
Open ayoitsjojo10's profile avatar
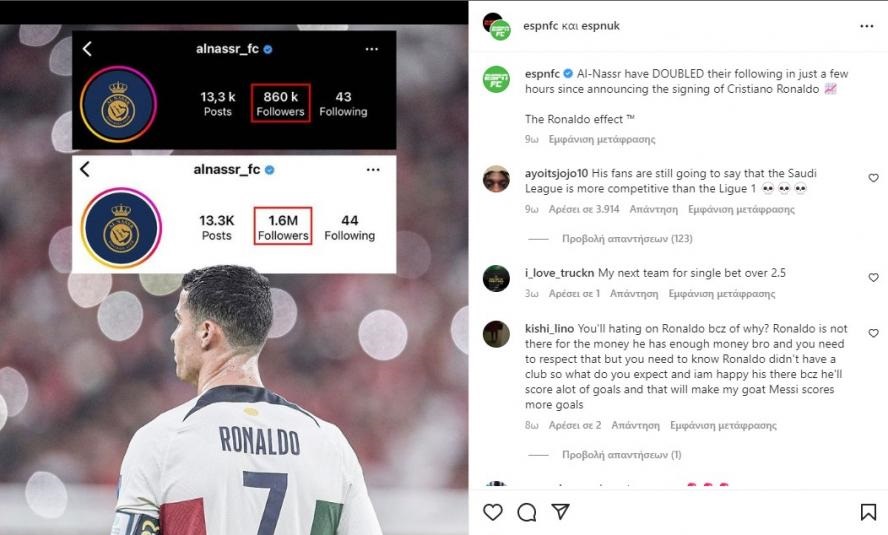[496, 179]
